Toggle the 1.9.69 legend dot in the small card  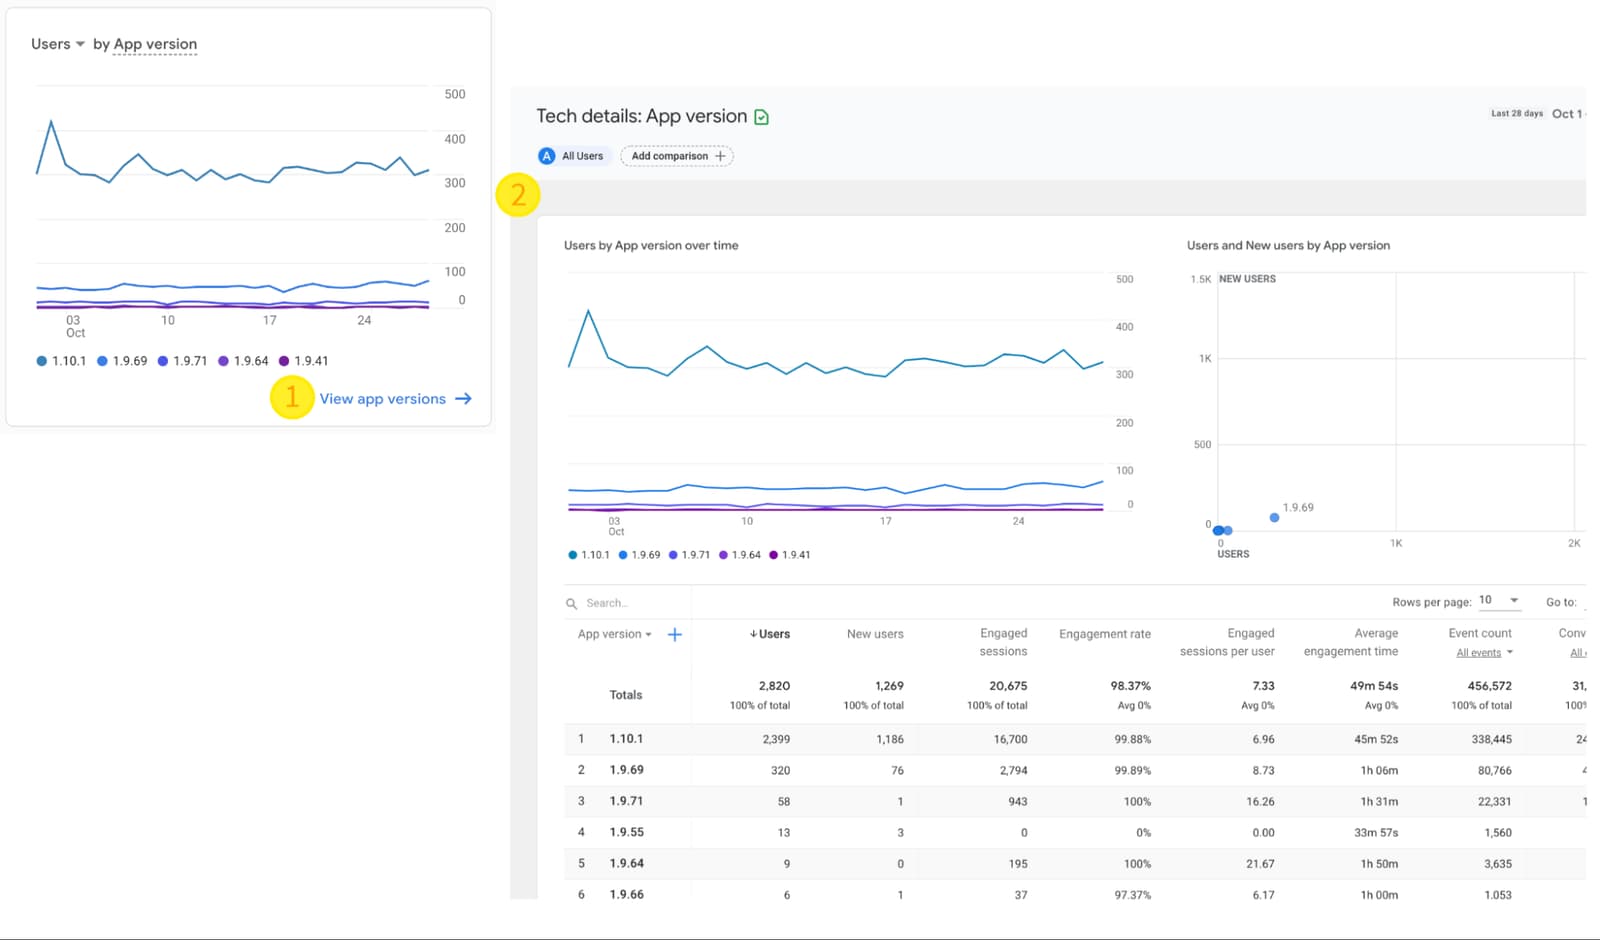tap(102, 361)
